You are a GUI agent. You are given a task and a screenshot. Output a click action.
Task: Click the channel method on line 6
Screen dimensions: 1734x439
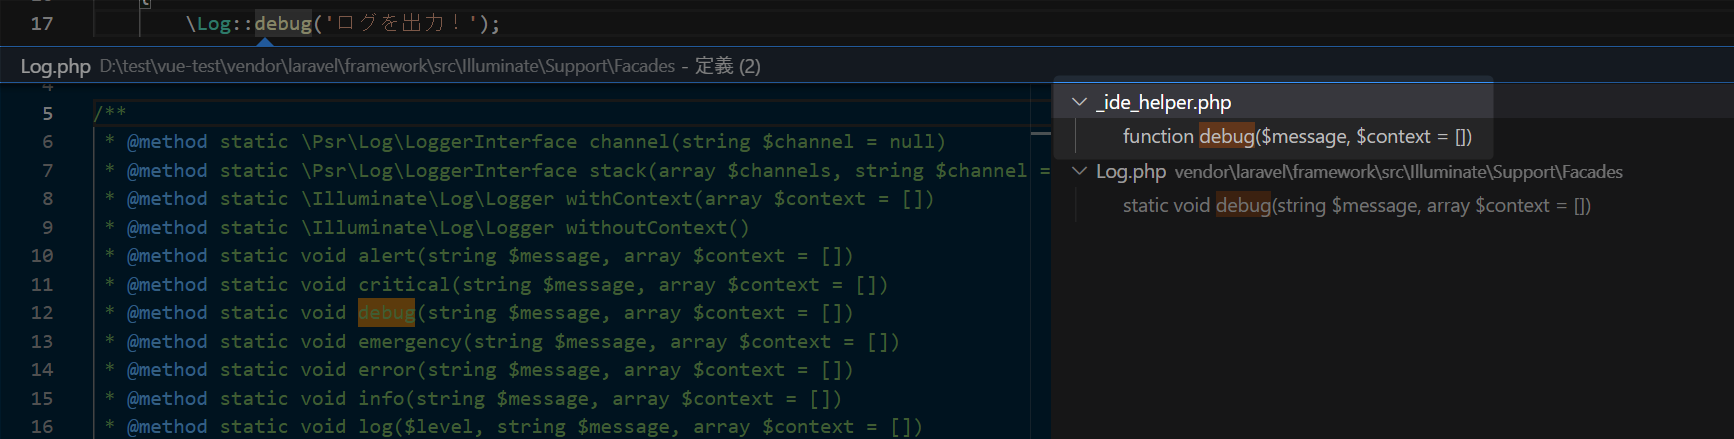(629, 142)
